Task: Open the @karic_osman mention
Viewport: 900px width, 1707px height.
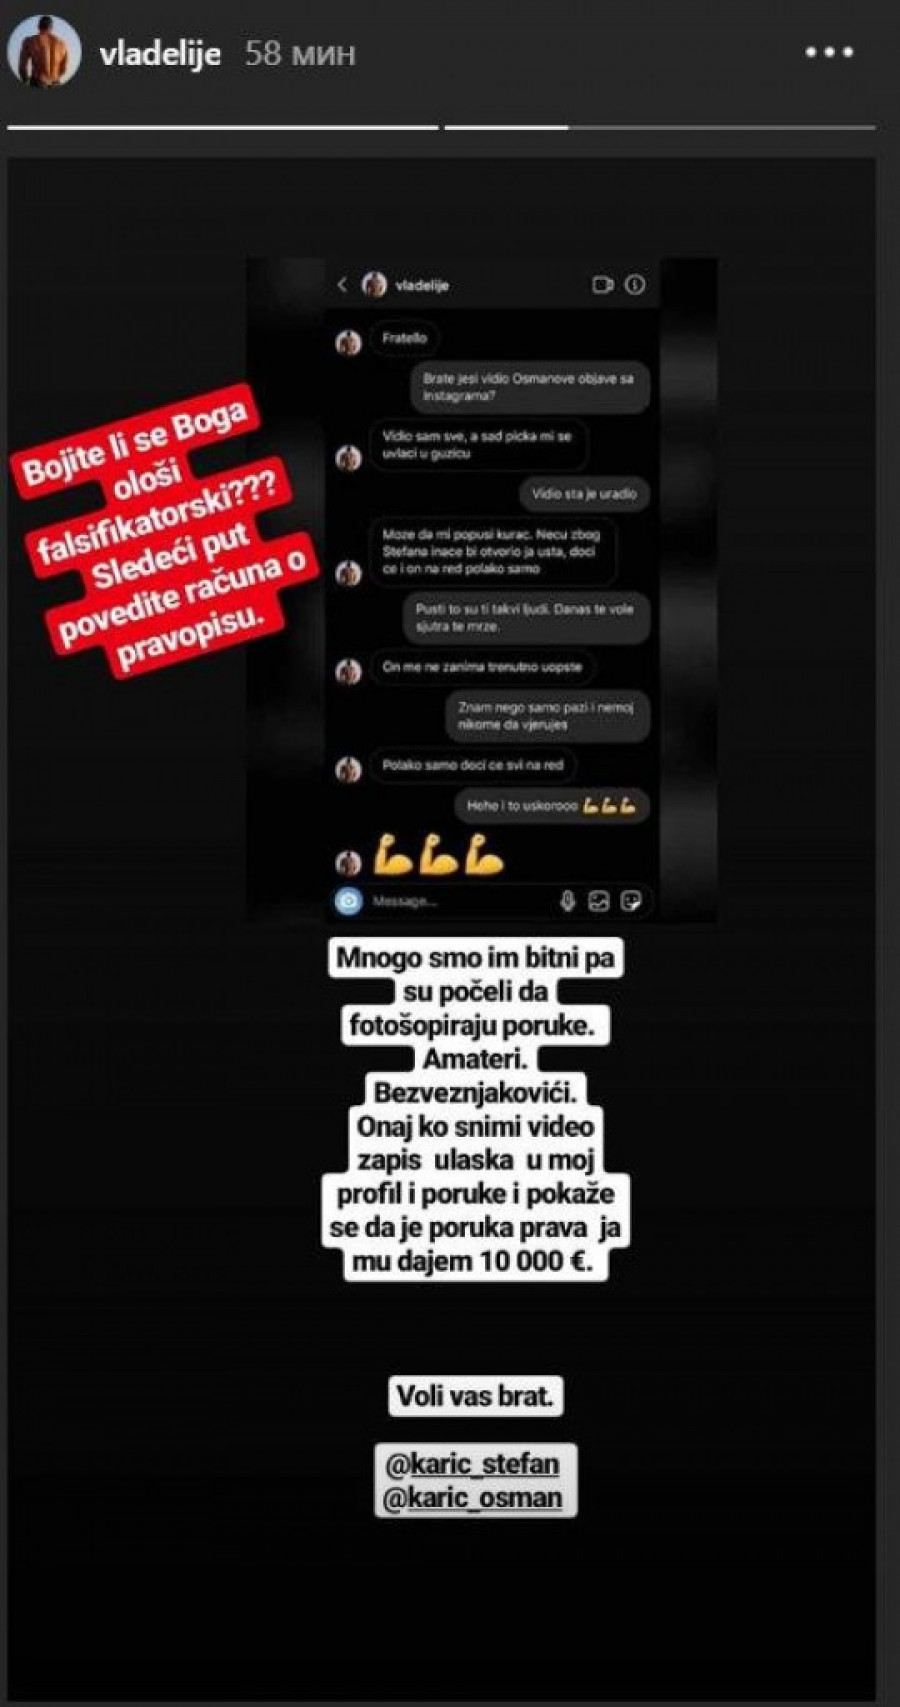Action: [473, 1498]
